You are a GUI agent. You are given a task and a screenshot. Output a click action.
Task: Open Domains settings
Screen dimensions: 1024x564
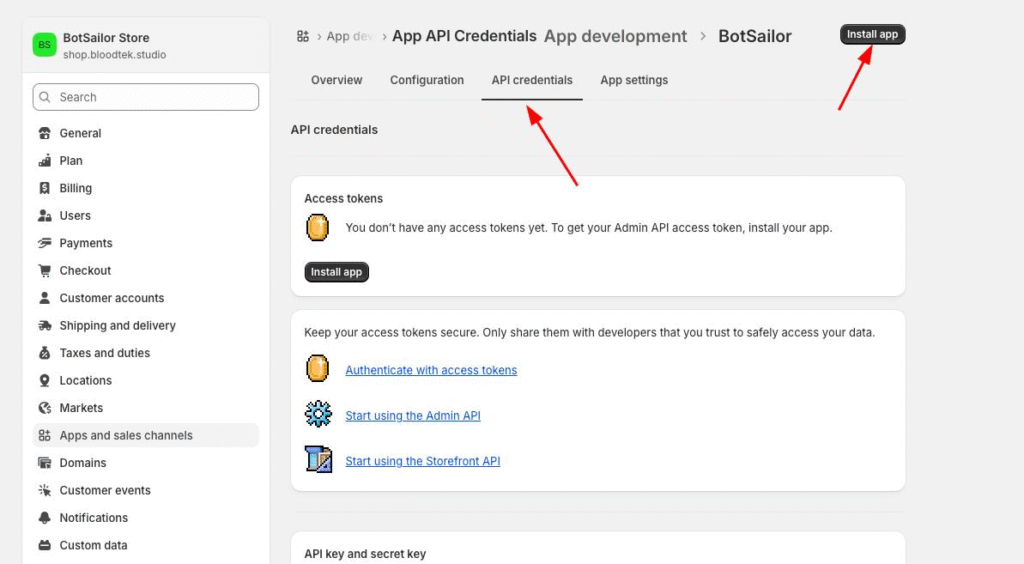146,462
